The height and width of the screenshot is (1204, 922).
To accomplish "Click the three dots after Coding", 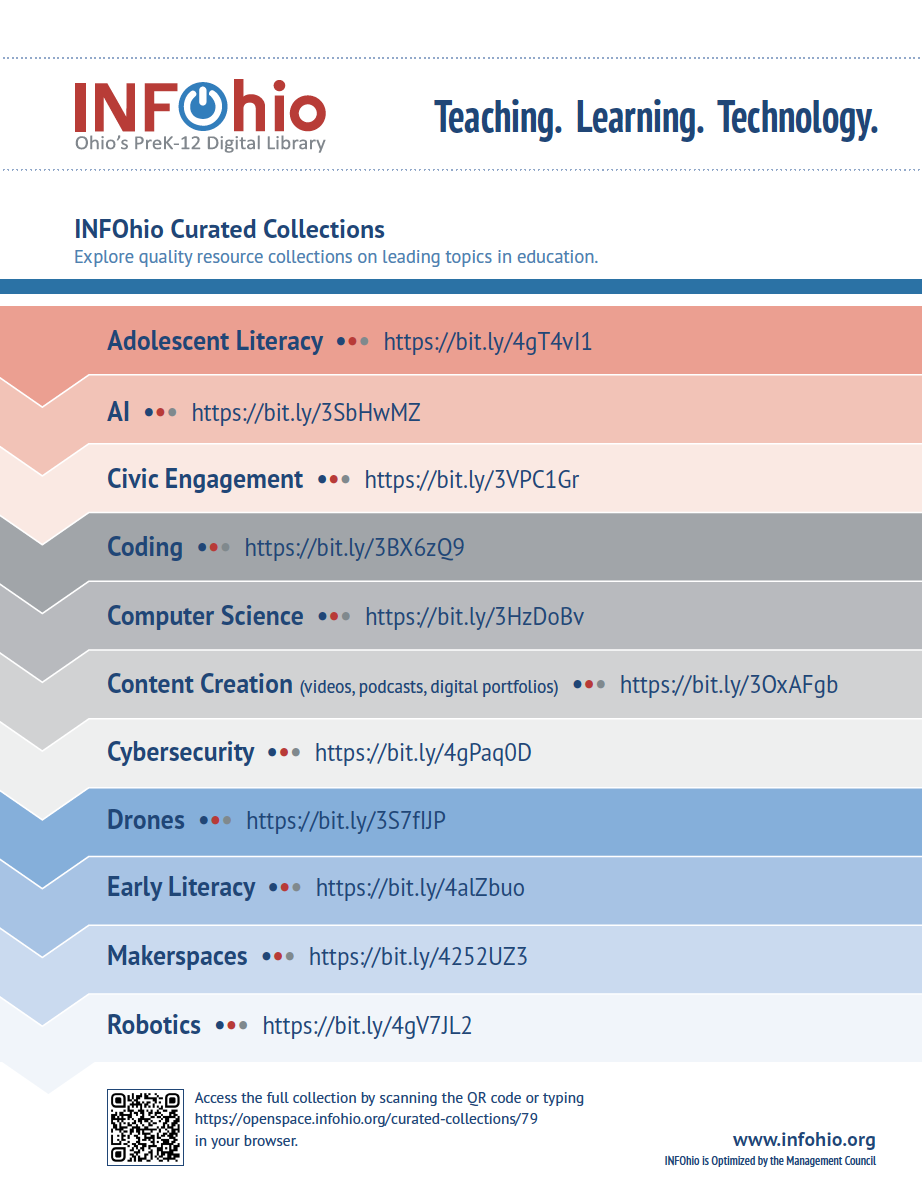I will [214, 548].
